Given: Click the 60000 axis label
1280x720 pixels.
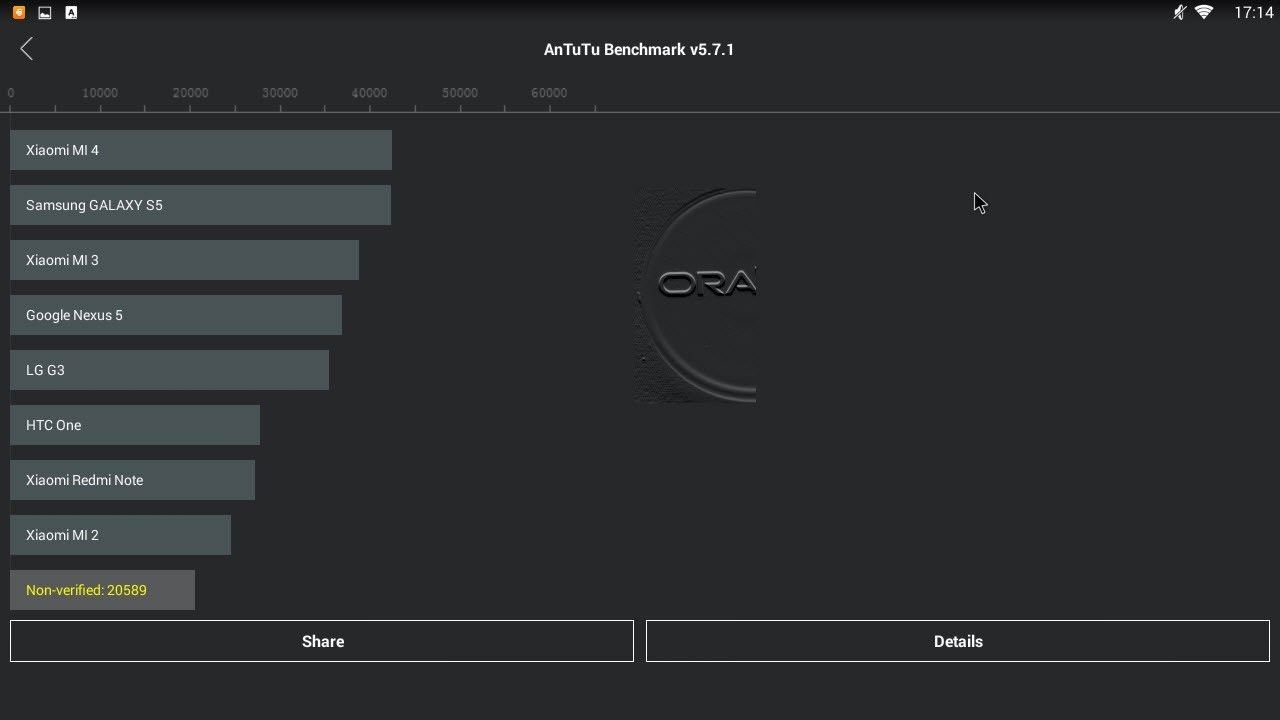Looking at the screenshot, I should 549,93.
